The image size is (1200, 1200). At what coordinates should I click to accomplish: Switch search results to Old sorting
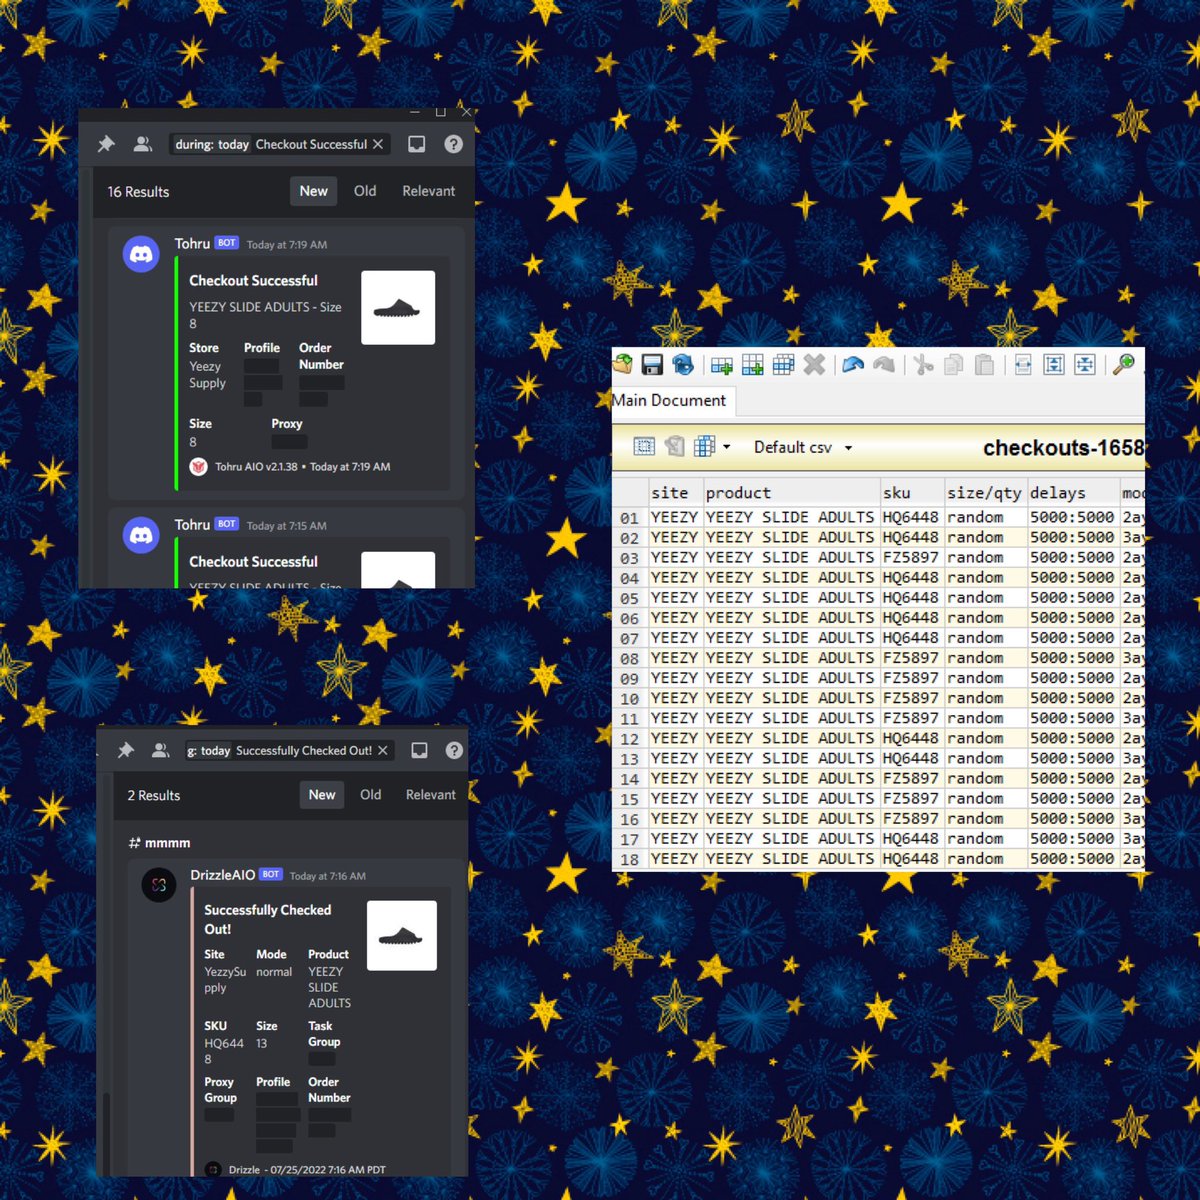(364, 191)
